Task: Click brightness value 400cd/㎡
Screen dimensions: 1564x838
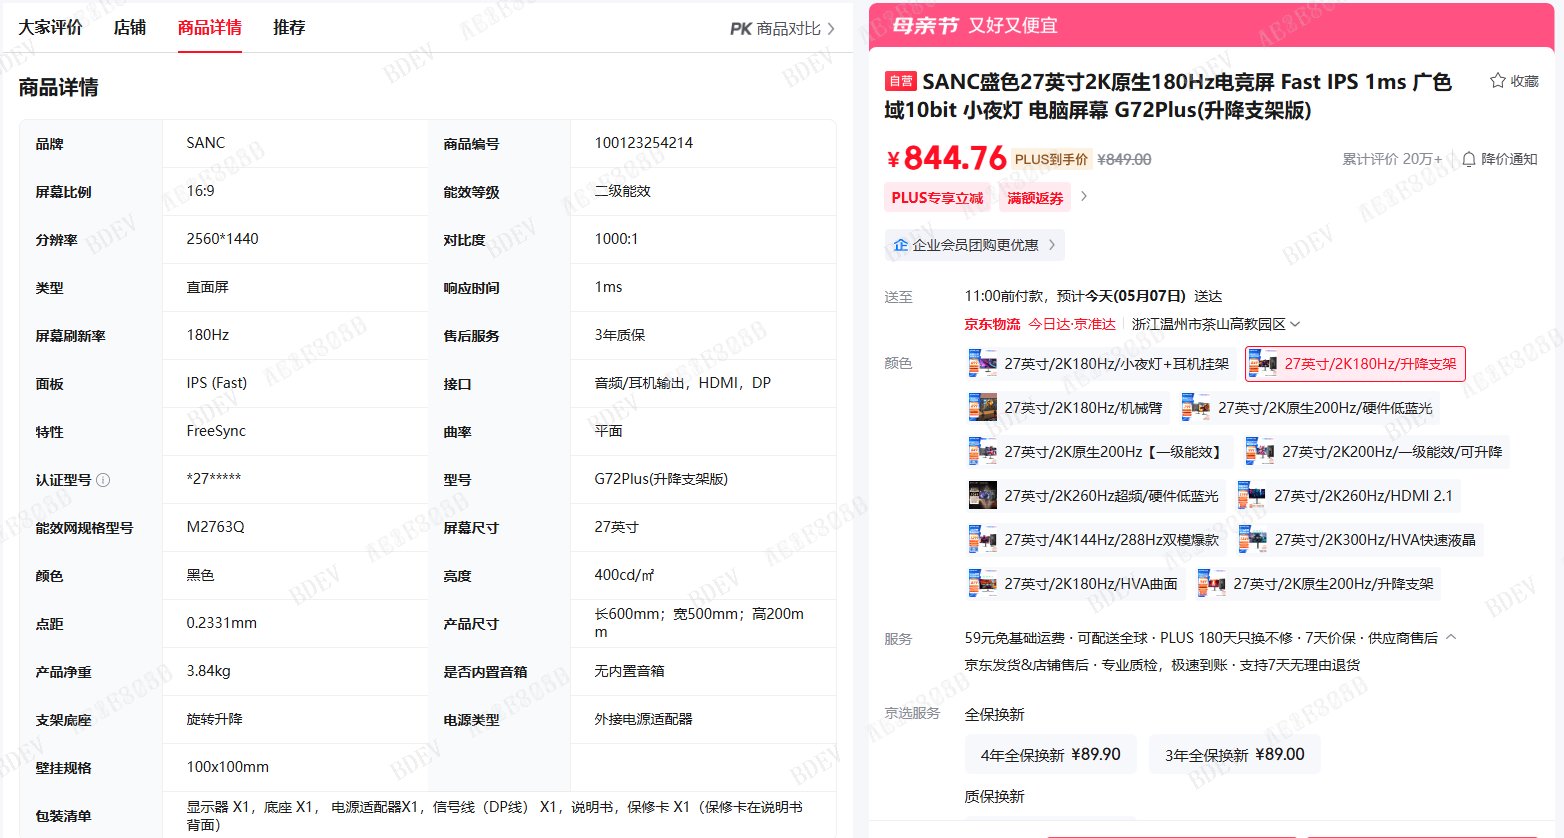Action: pos(625,575)
